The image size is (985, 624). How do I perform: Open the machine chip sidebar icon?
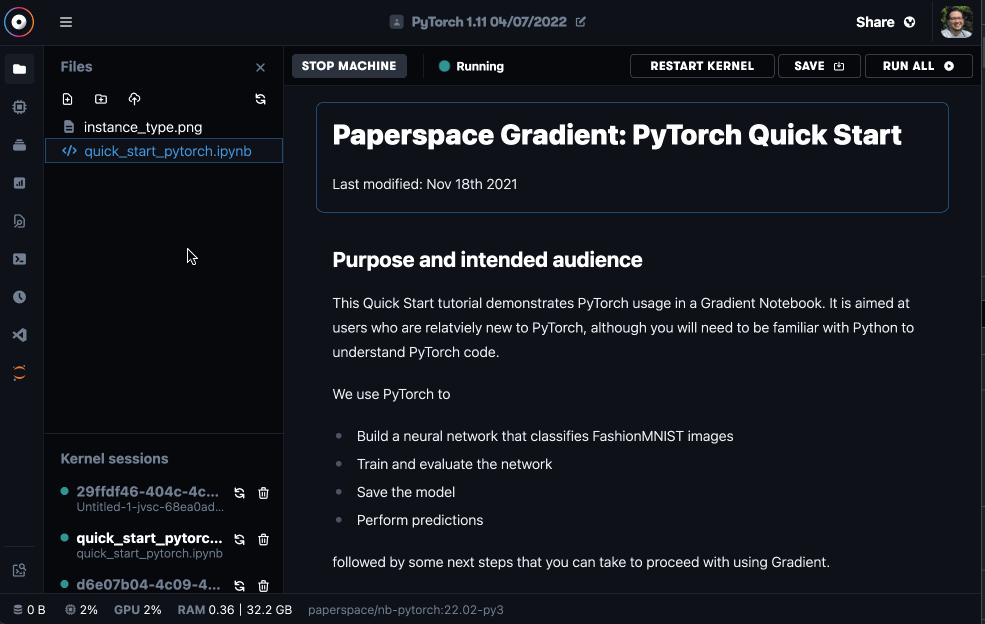19,107
